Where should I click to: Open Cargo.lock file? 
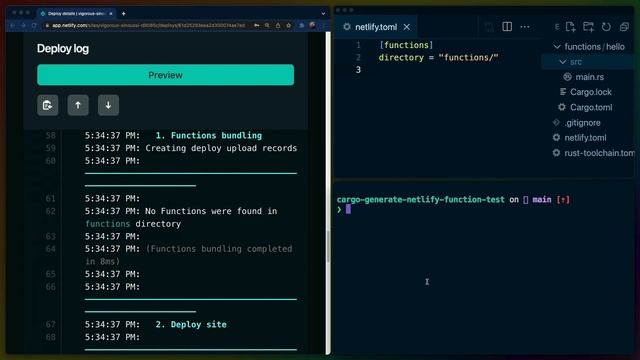(591, 92)
